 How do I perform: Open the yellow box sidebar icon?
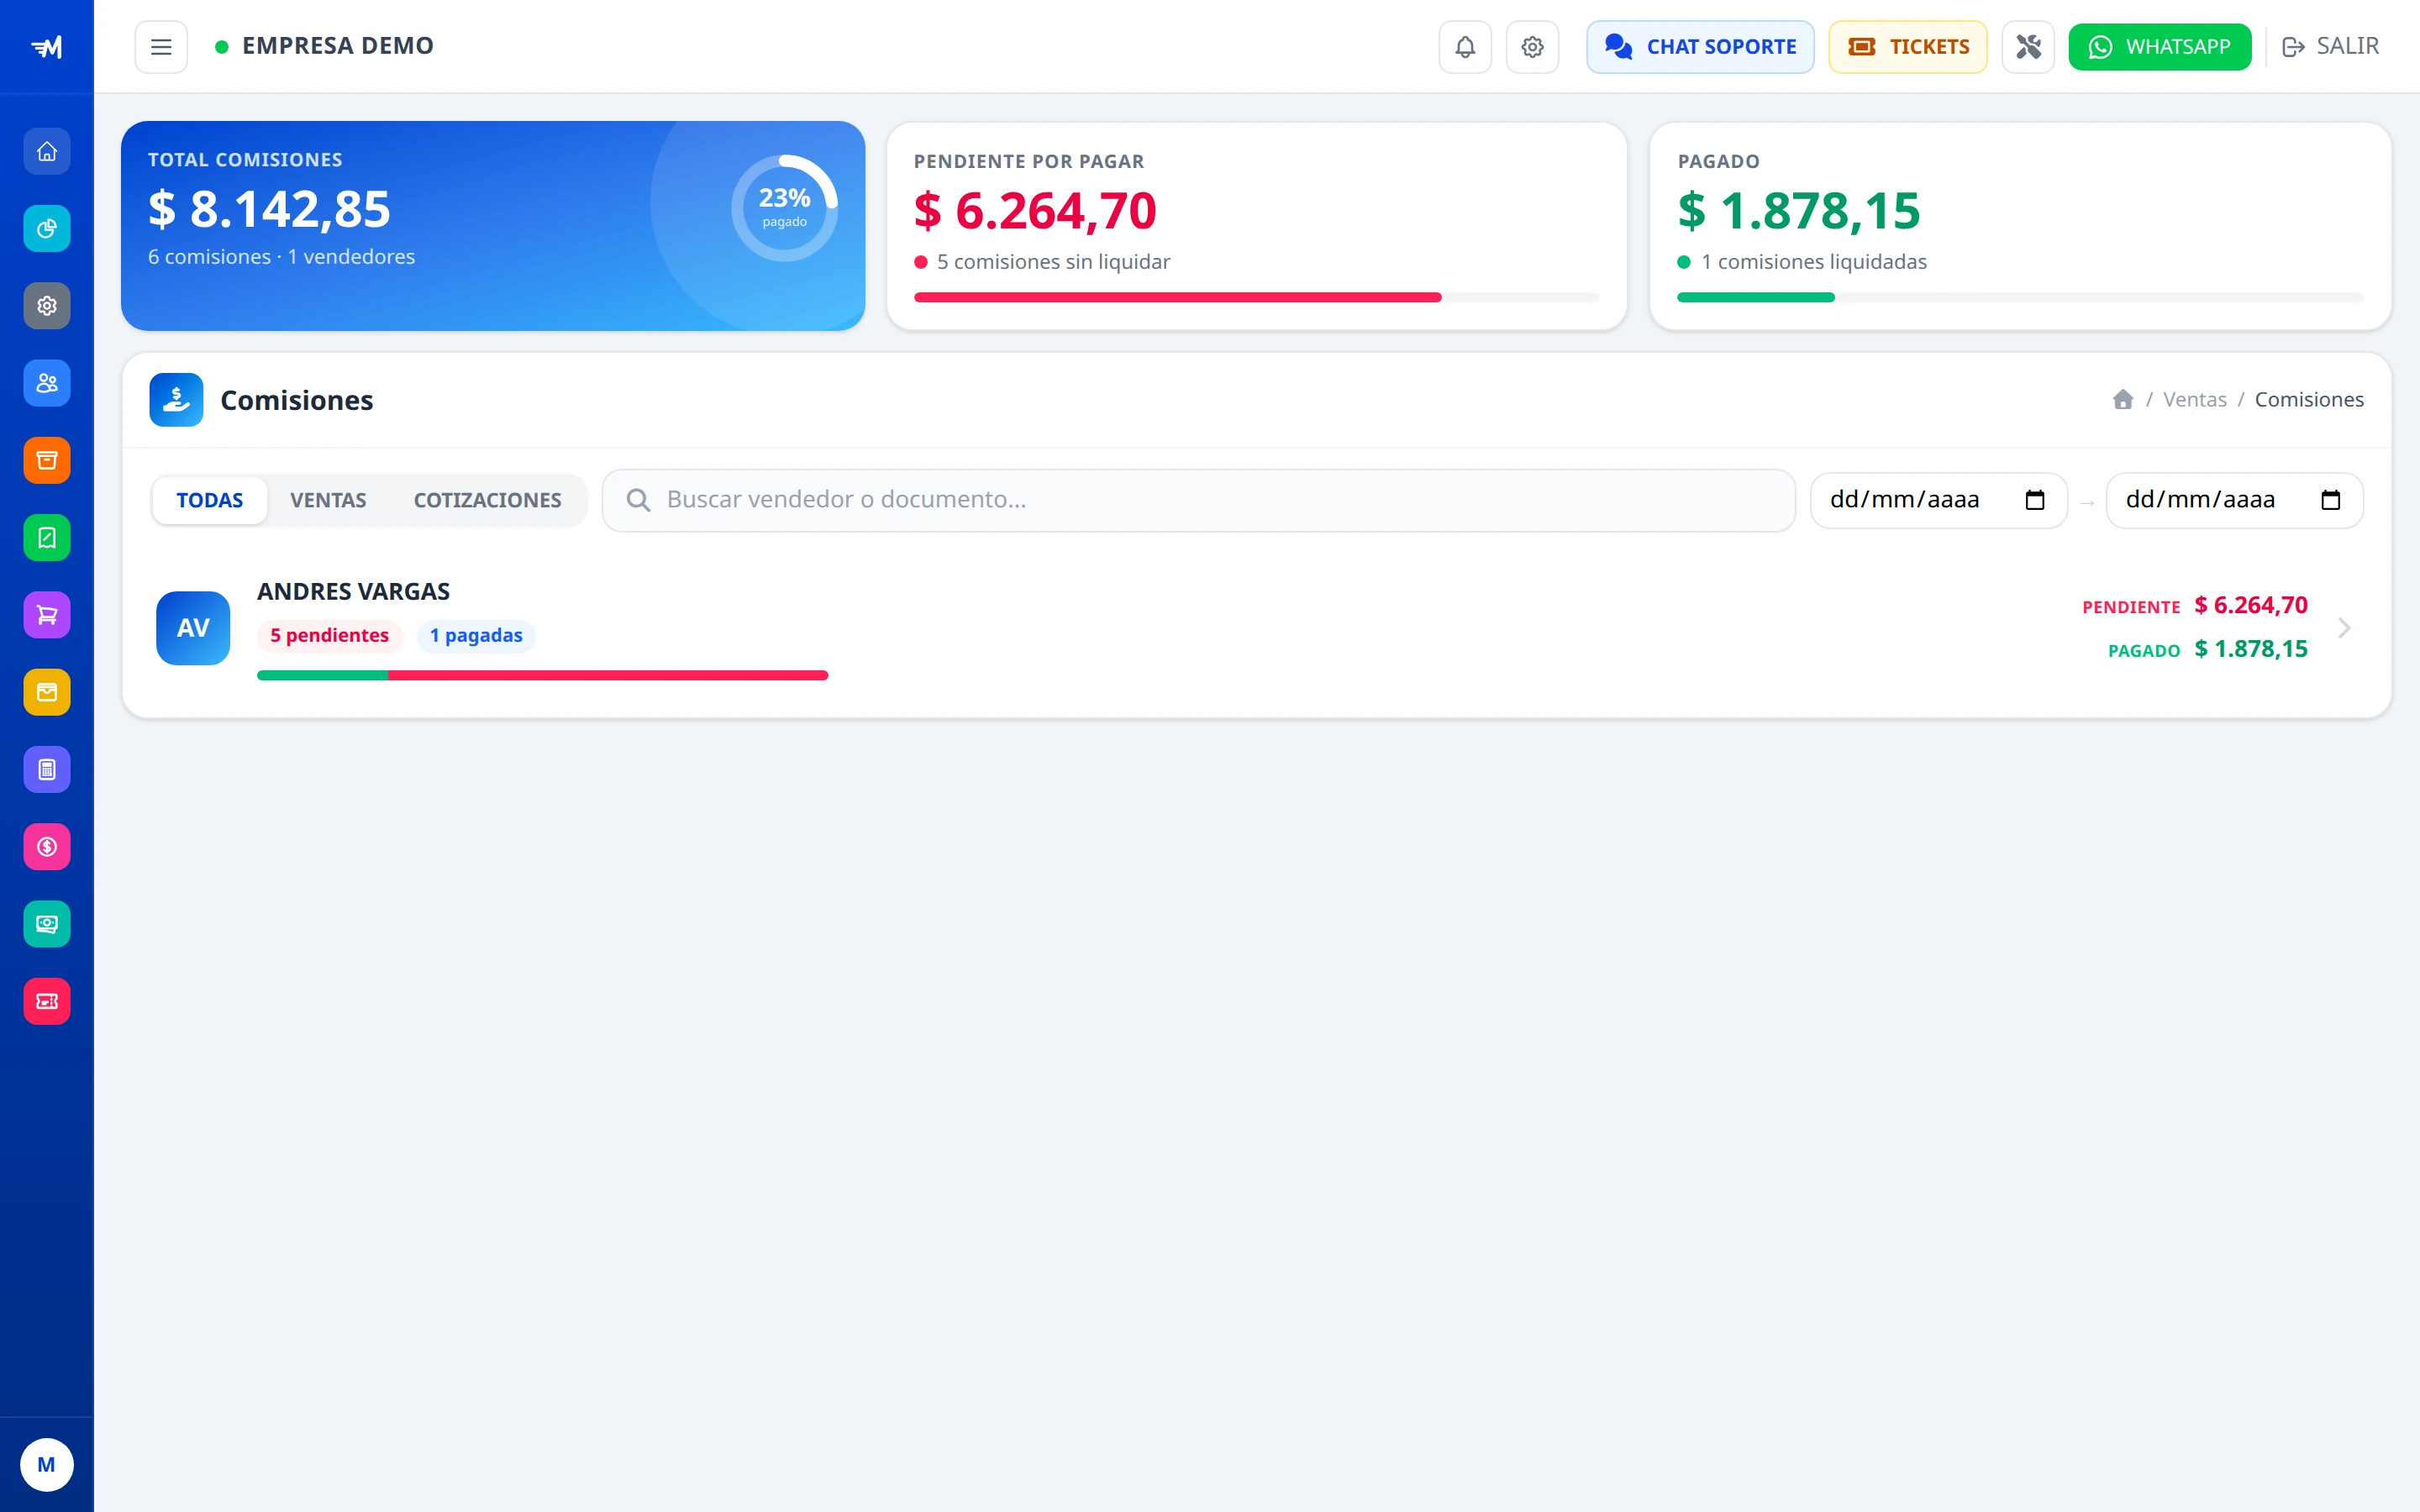pyautogui.click(x=47, y=692)
